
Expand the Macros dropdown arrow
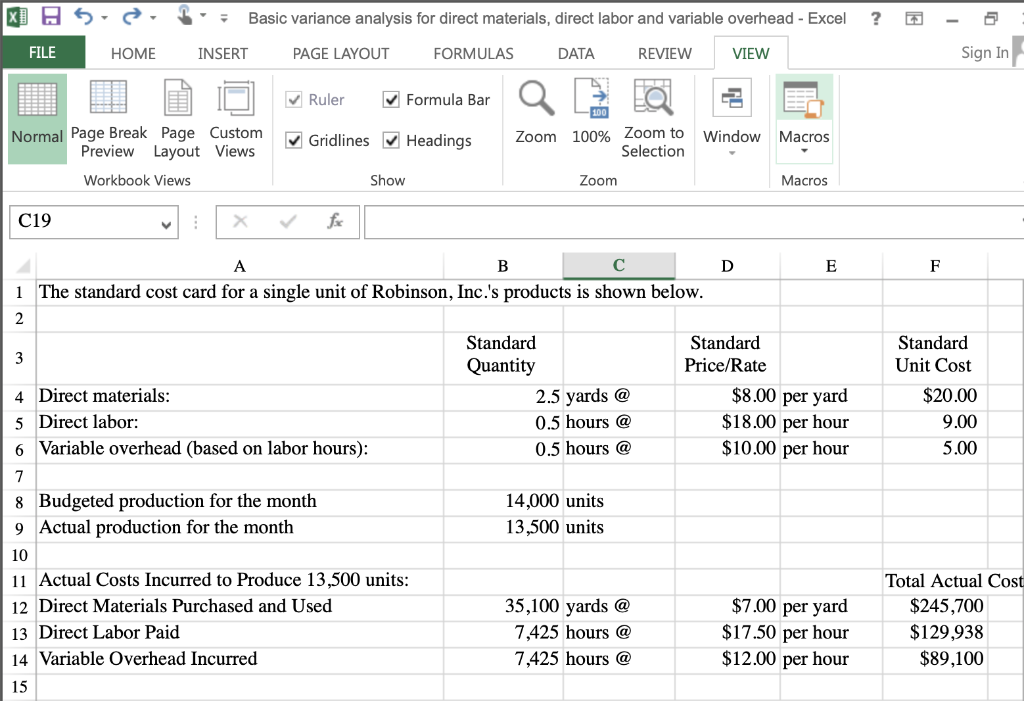804,151
